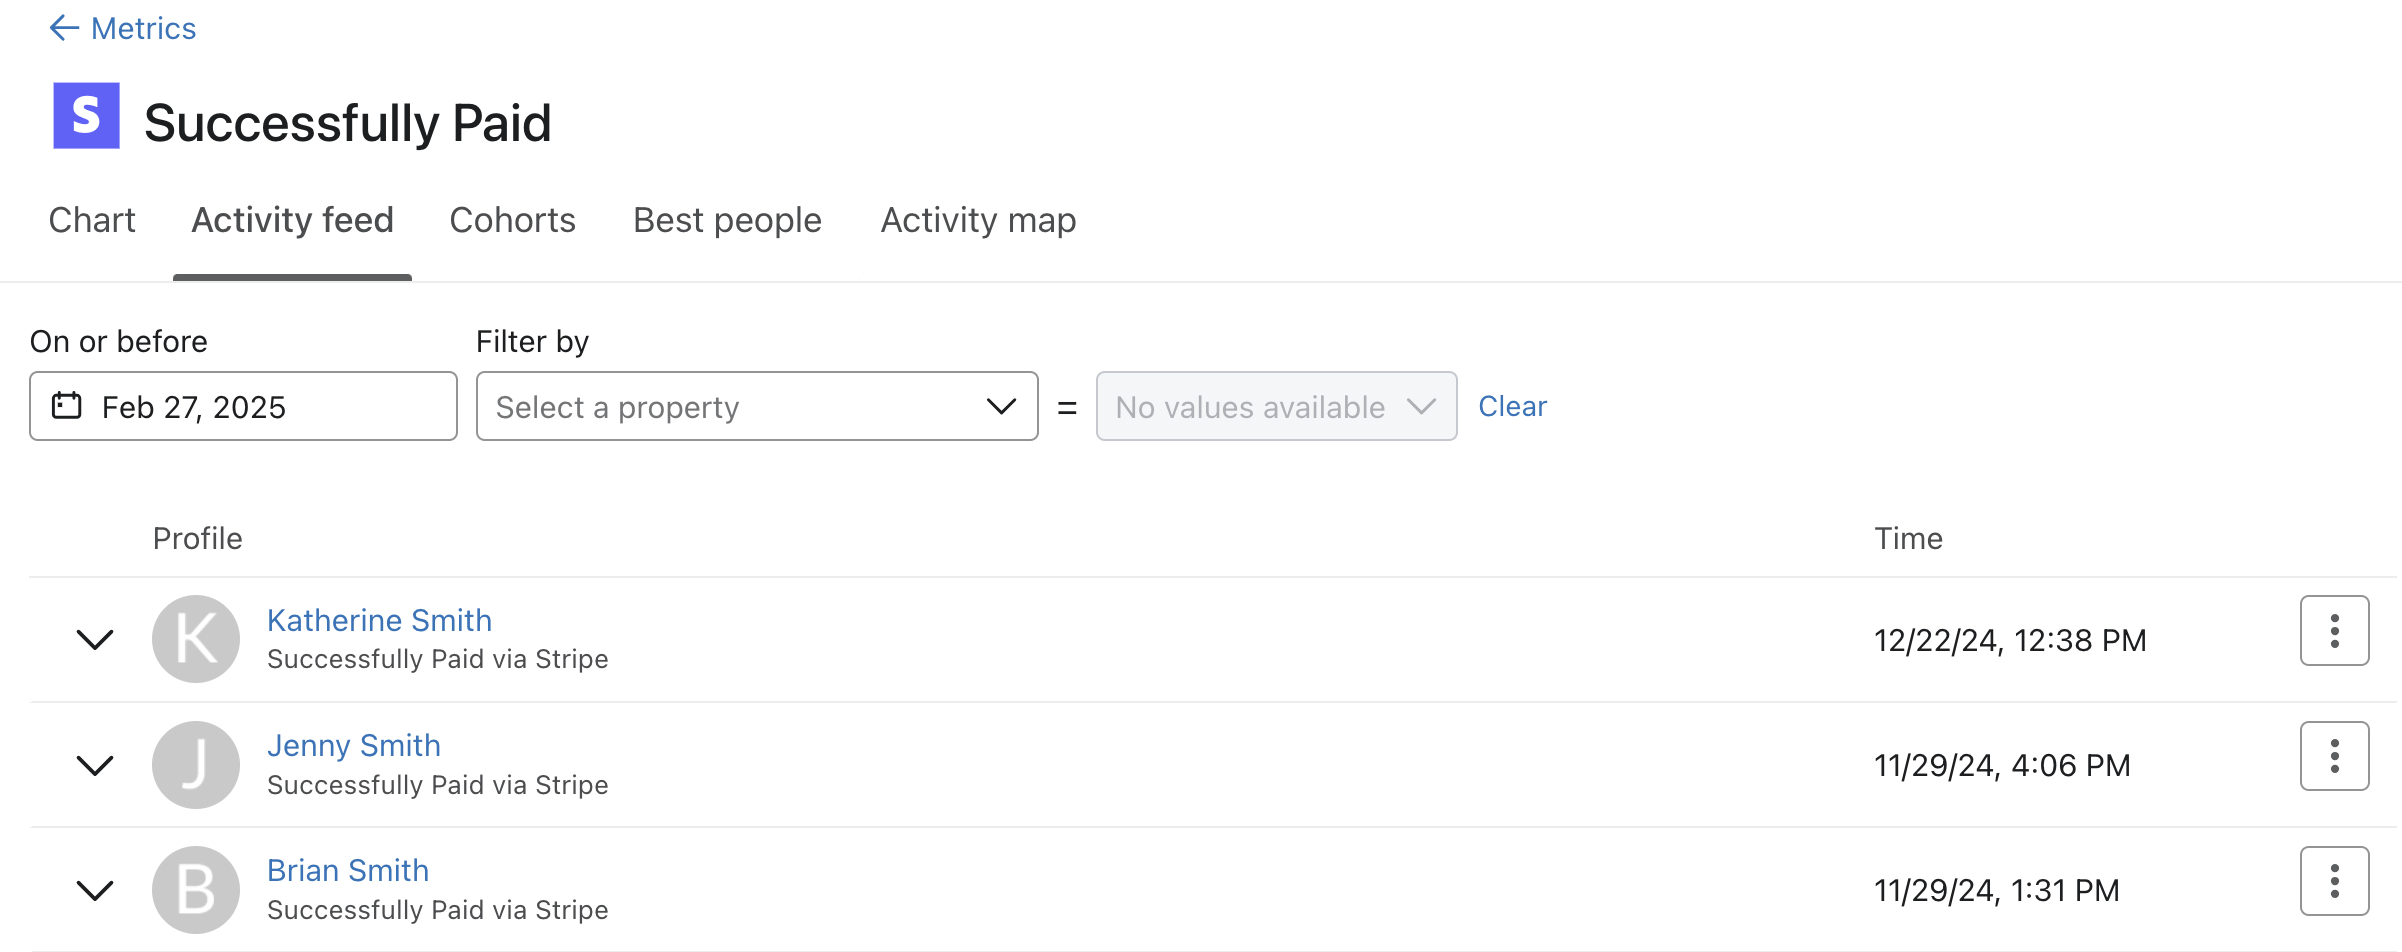Open the No values available dropdown
This screenshot has height=952, width=2402.
coord(1275,406)
